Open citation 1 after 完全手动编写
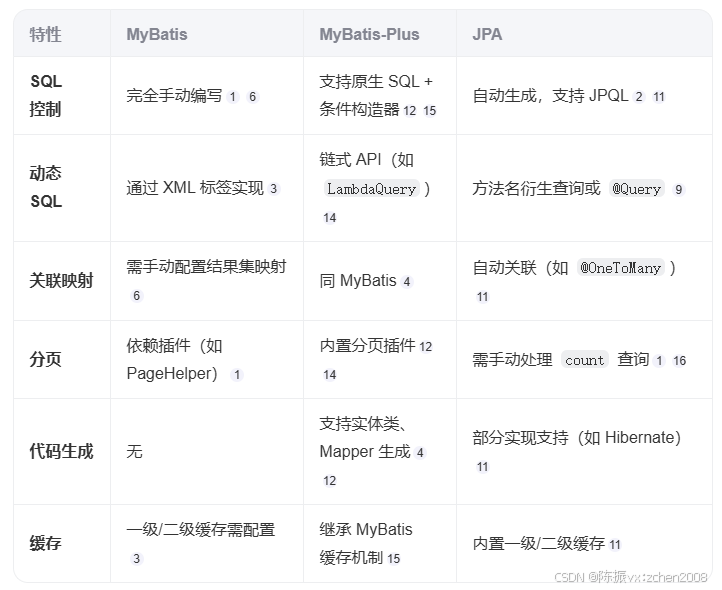Image resolution: width=722 pixels, height=590 pixels. (x=233, y=97)
